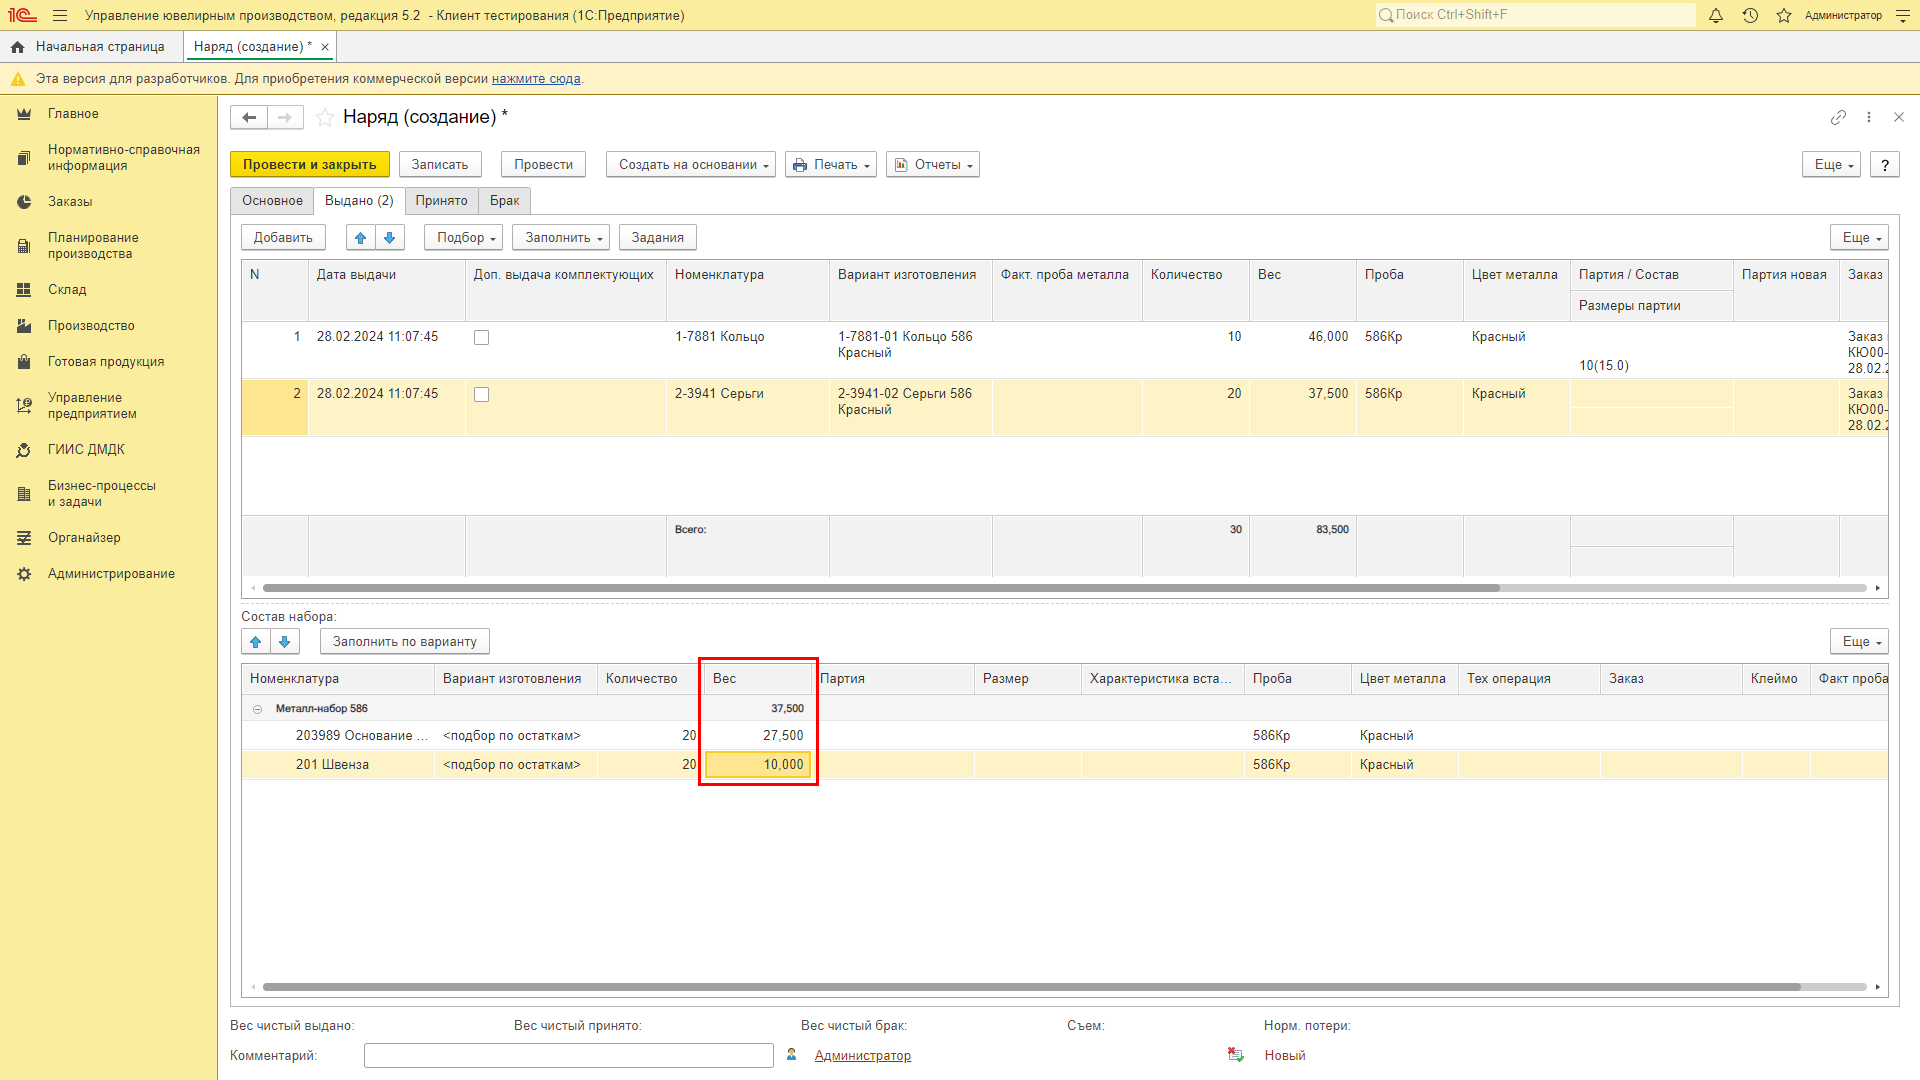Viewport: 1920px width, 1080px height.
Task: Open the Подбор dropdown
Action: [463, 237]
